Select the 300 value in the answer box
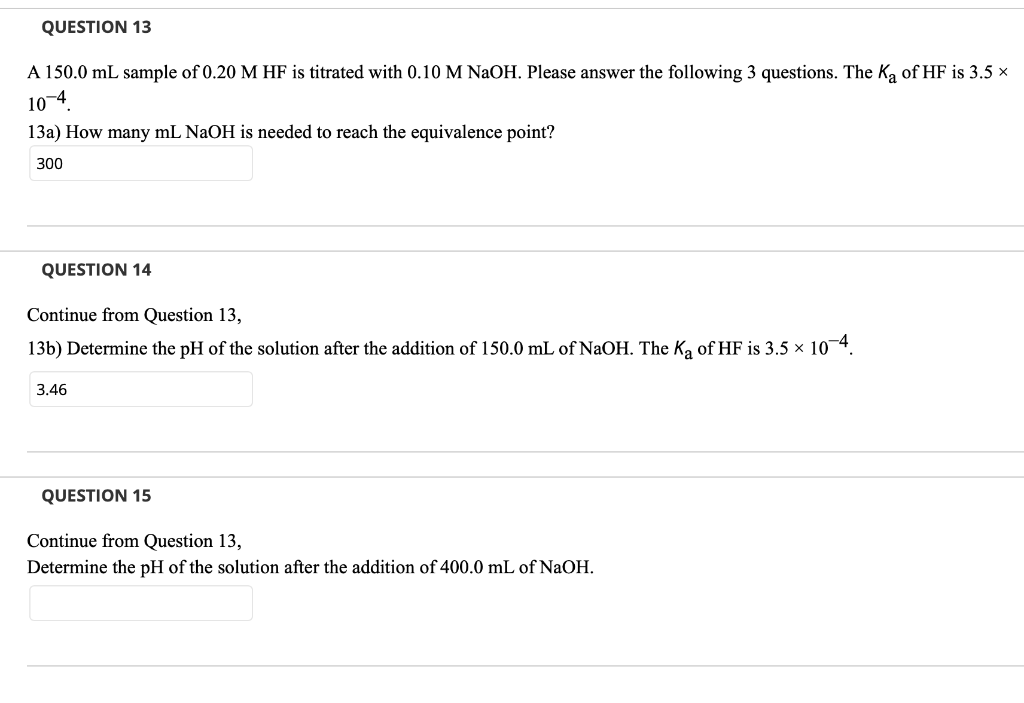1024x703 pixels. [x=47, y=162]
